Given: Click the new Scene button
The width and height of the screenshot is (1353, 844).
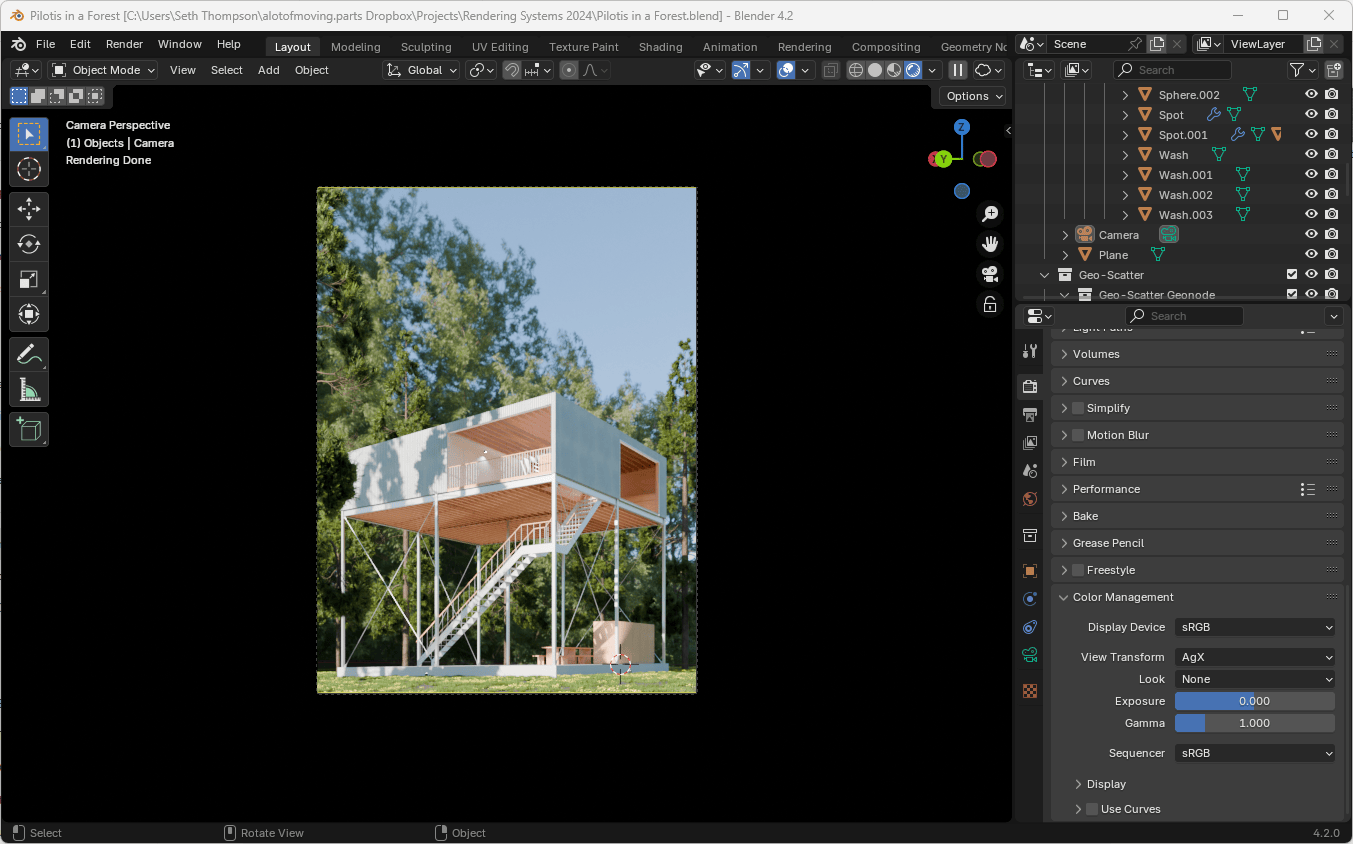Looking at the screenshot, I should [1157, 44].
